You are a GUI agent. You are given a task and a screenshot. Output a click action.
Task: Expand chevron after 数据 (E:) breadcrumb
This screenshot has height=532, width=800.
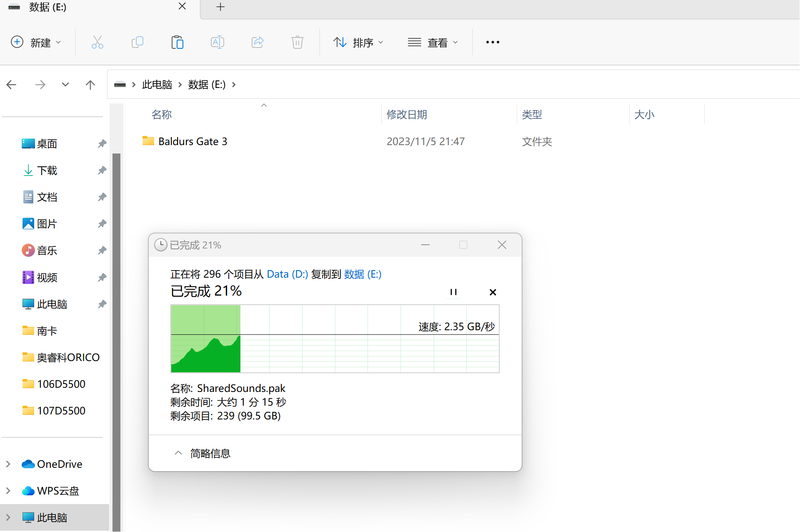(234, 85)
